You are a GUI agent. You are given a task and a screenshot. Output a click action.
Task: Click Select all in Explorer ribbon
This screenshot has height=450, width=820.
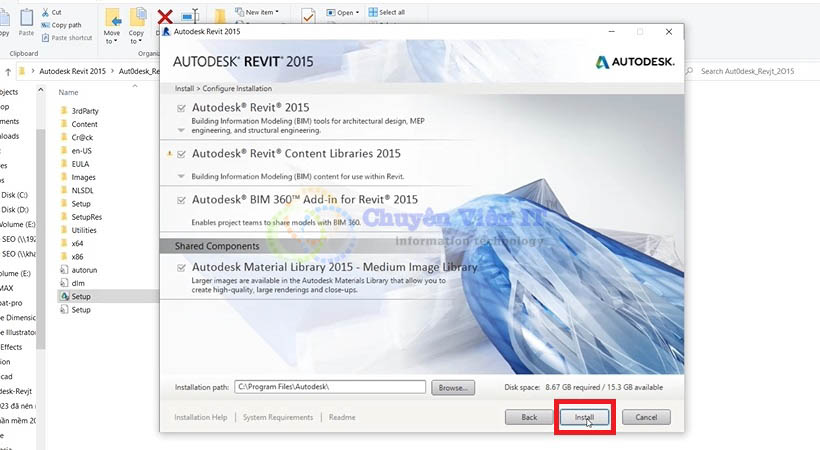(x=386, y=12)
